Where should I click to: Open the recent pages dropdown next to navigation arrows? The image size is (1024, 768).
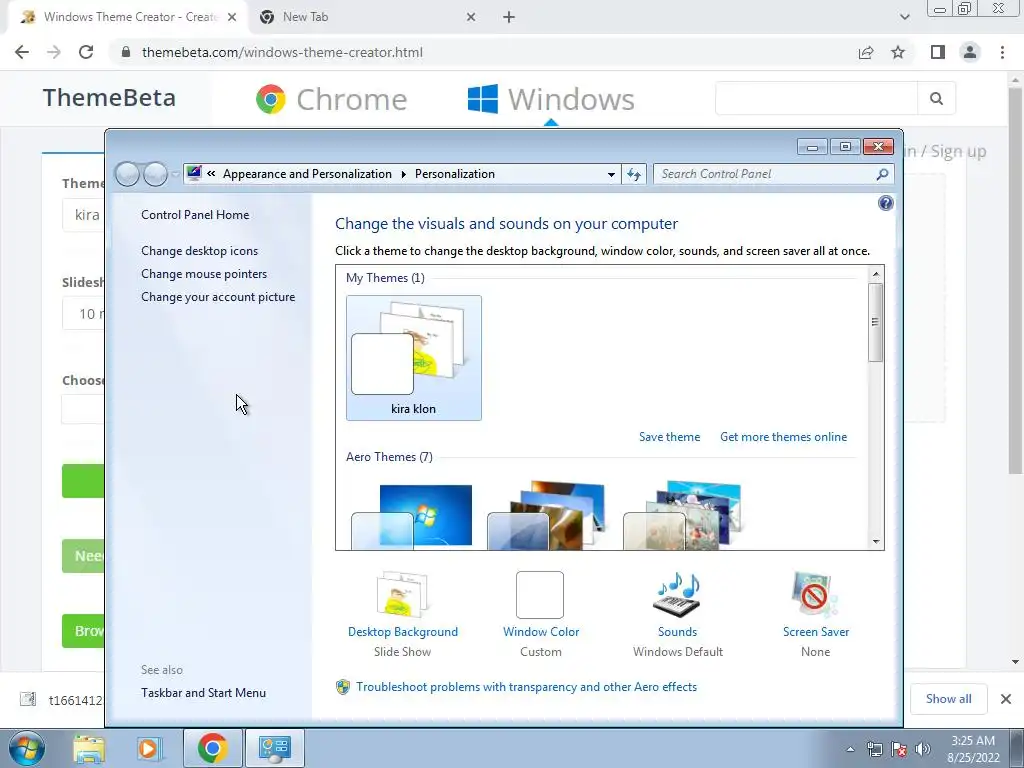tap(175, 174)
